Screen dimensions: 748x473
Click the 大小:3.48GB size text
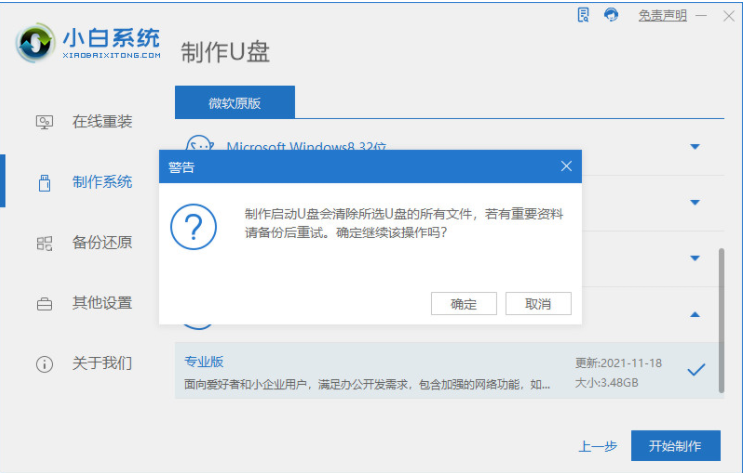click(606, 383)
